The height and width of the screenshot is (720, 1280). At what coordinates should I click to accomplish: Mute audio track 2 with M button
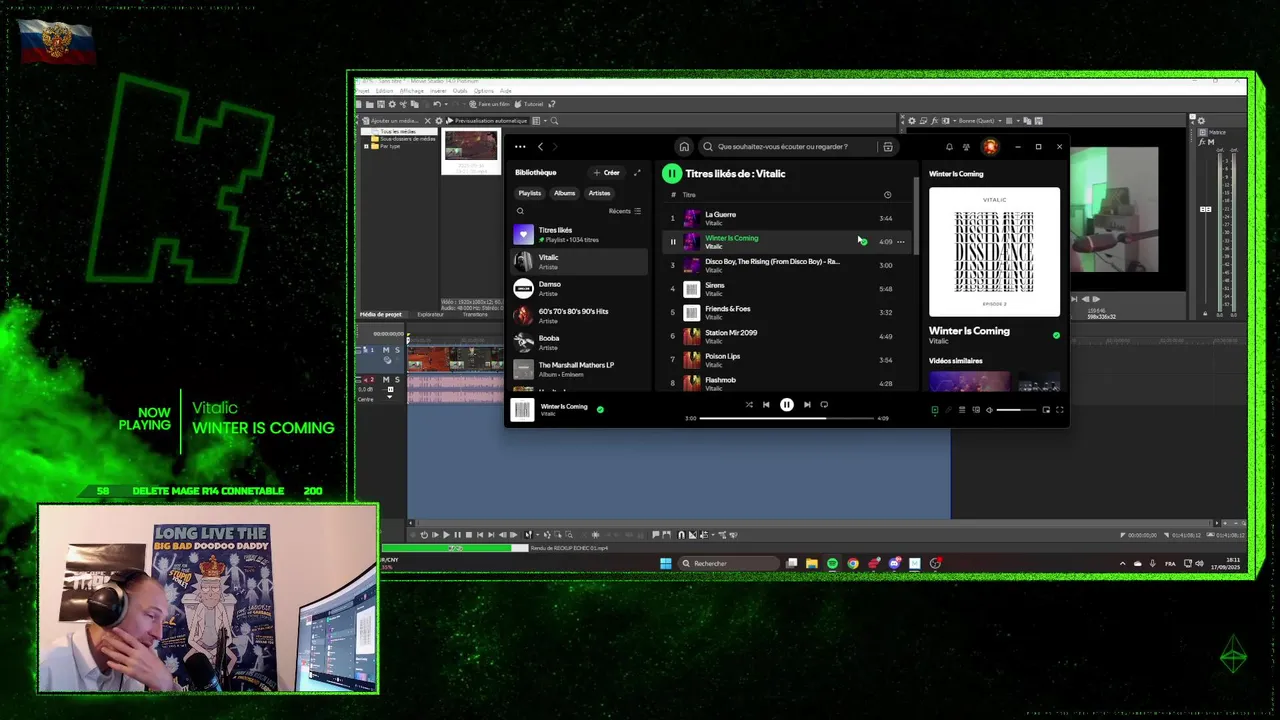coord(386,380)
